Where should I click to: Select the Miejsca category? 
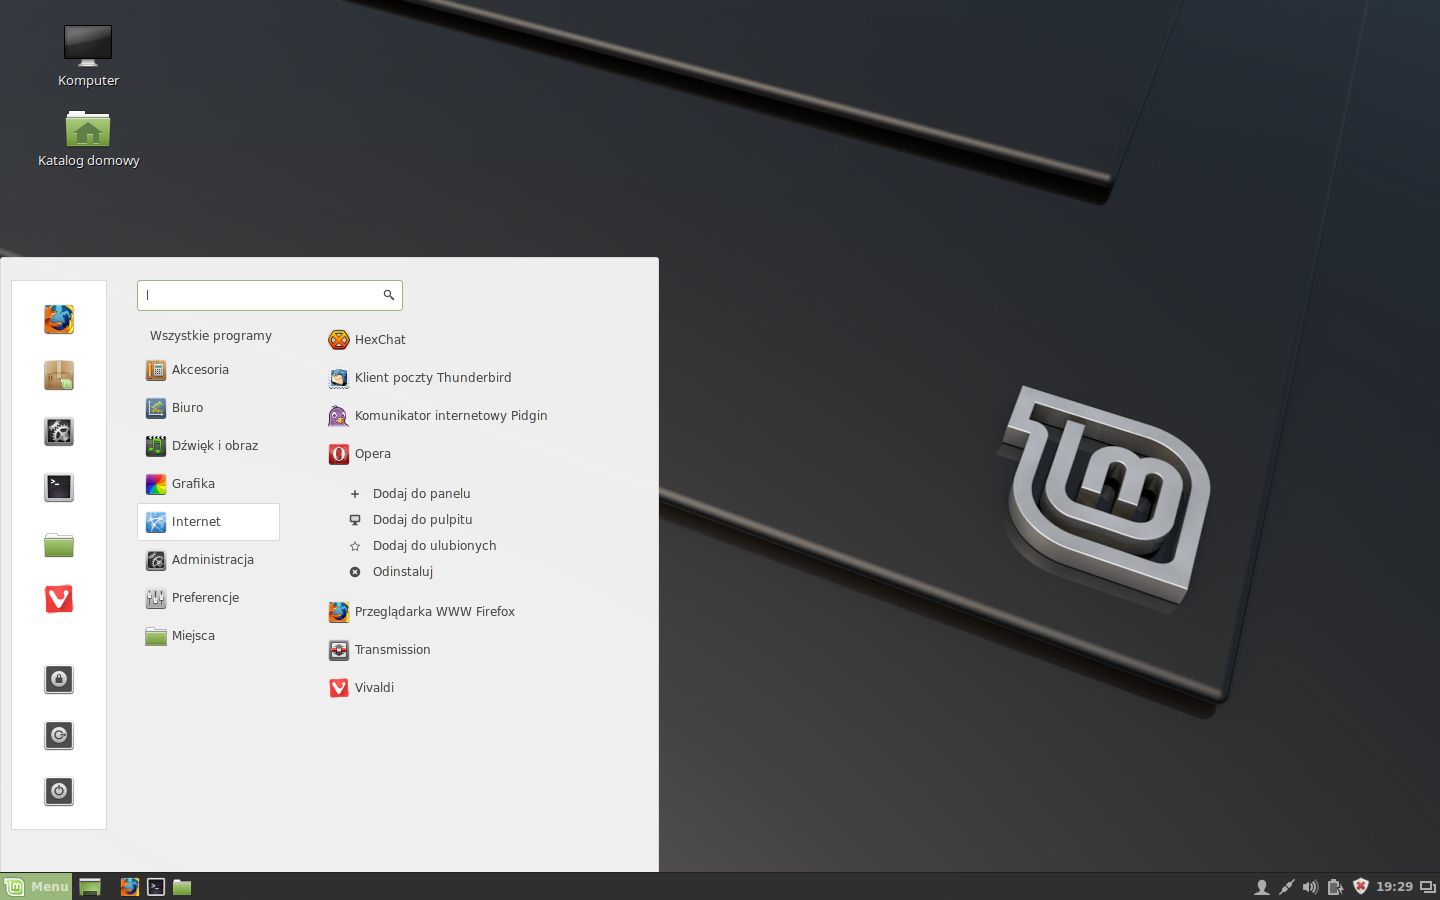click(x=208, y=636)
